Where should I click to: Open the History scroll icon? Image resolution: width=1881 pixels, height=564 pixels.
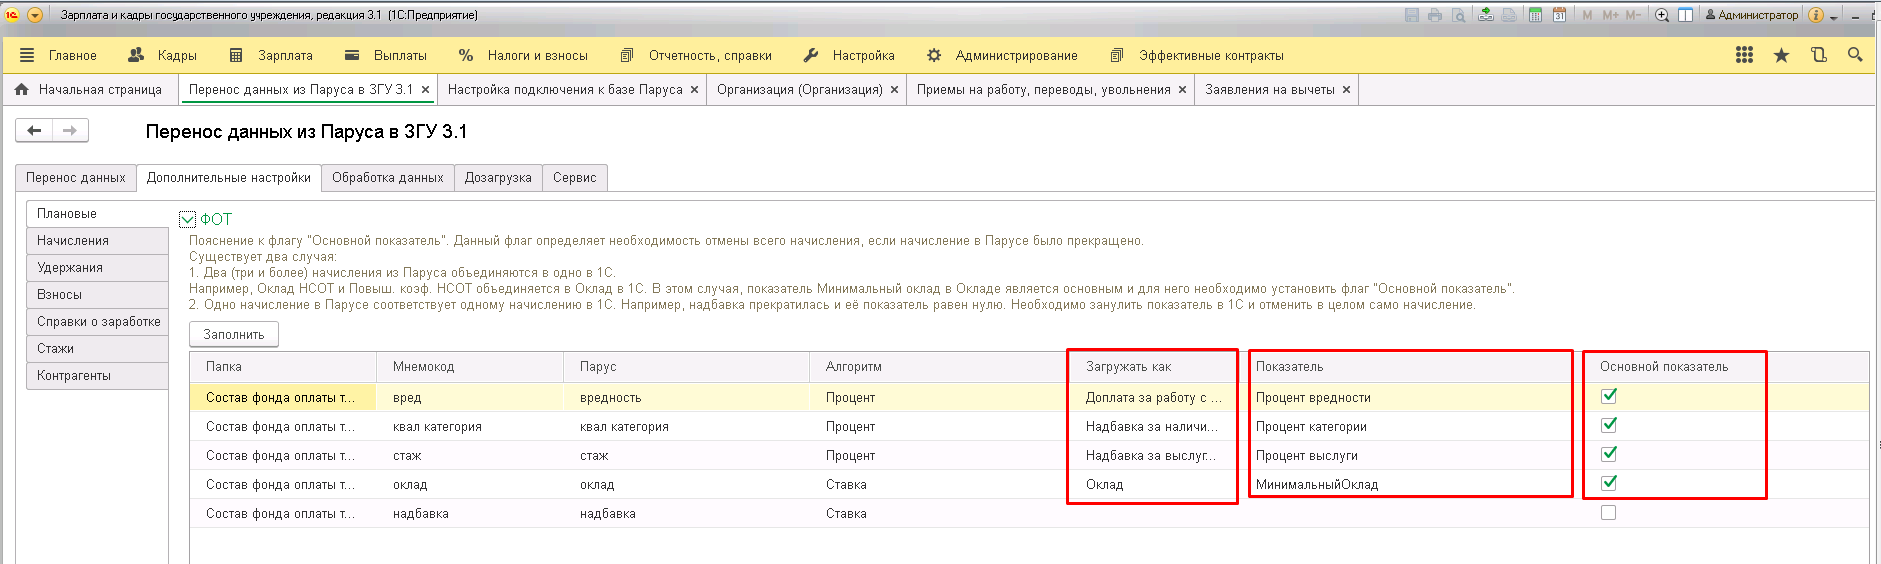1818,55
